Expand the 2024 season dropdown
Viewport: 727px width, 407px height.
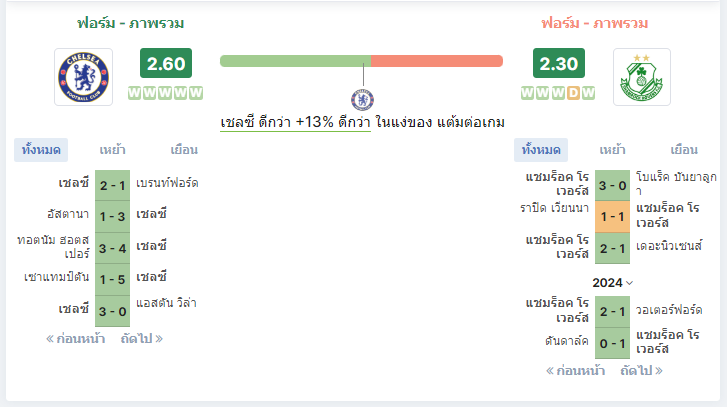click(612, 283)
